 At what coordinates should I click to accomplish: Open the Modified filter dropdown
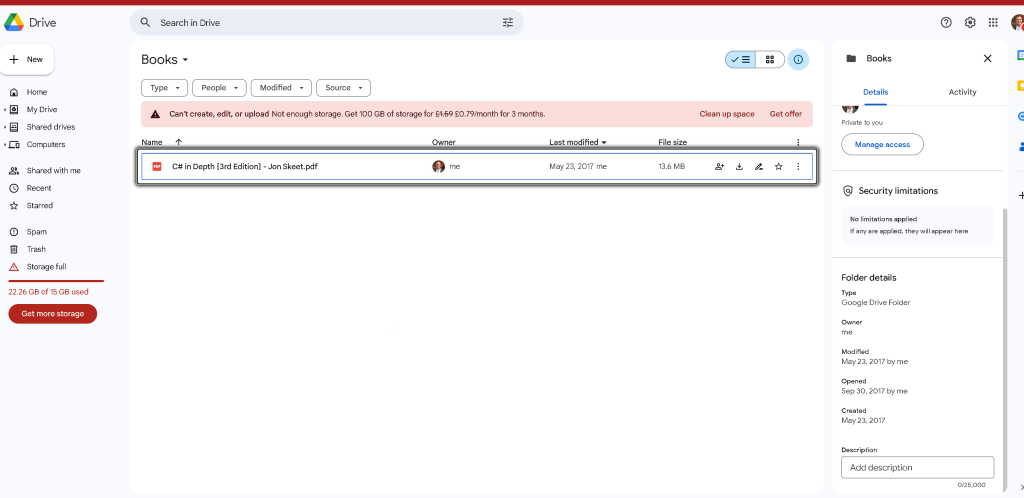(x=281, y=87)
